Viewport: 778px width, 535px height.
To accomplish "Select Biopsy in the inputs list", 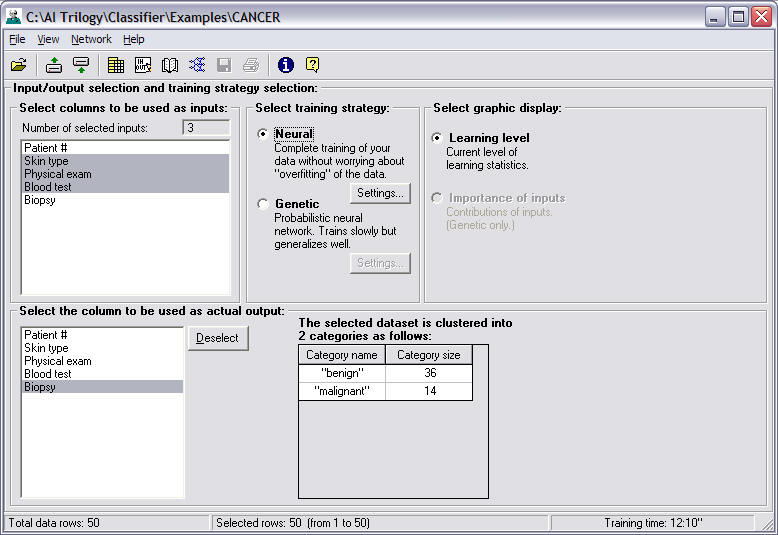I will click(x=126, y=200).
